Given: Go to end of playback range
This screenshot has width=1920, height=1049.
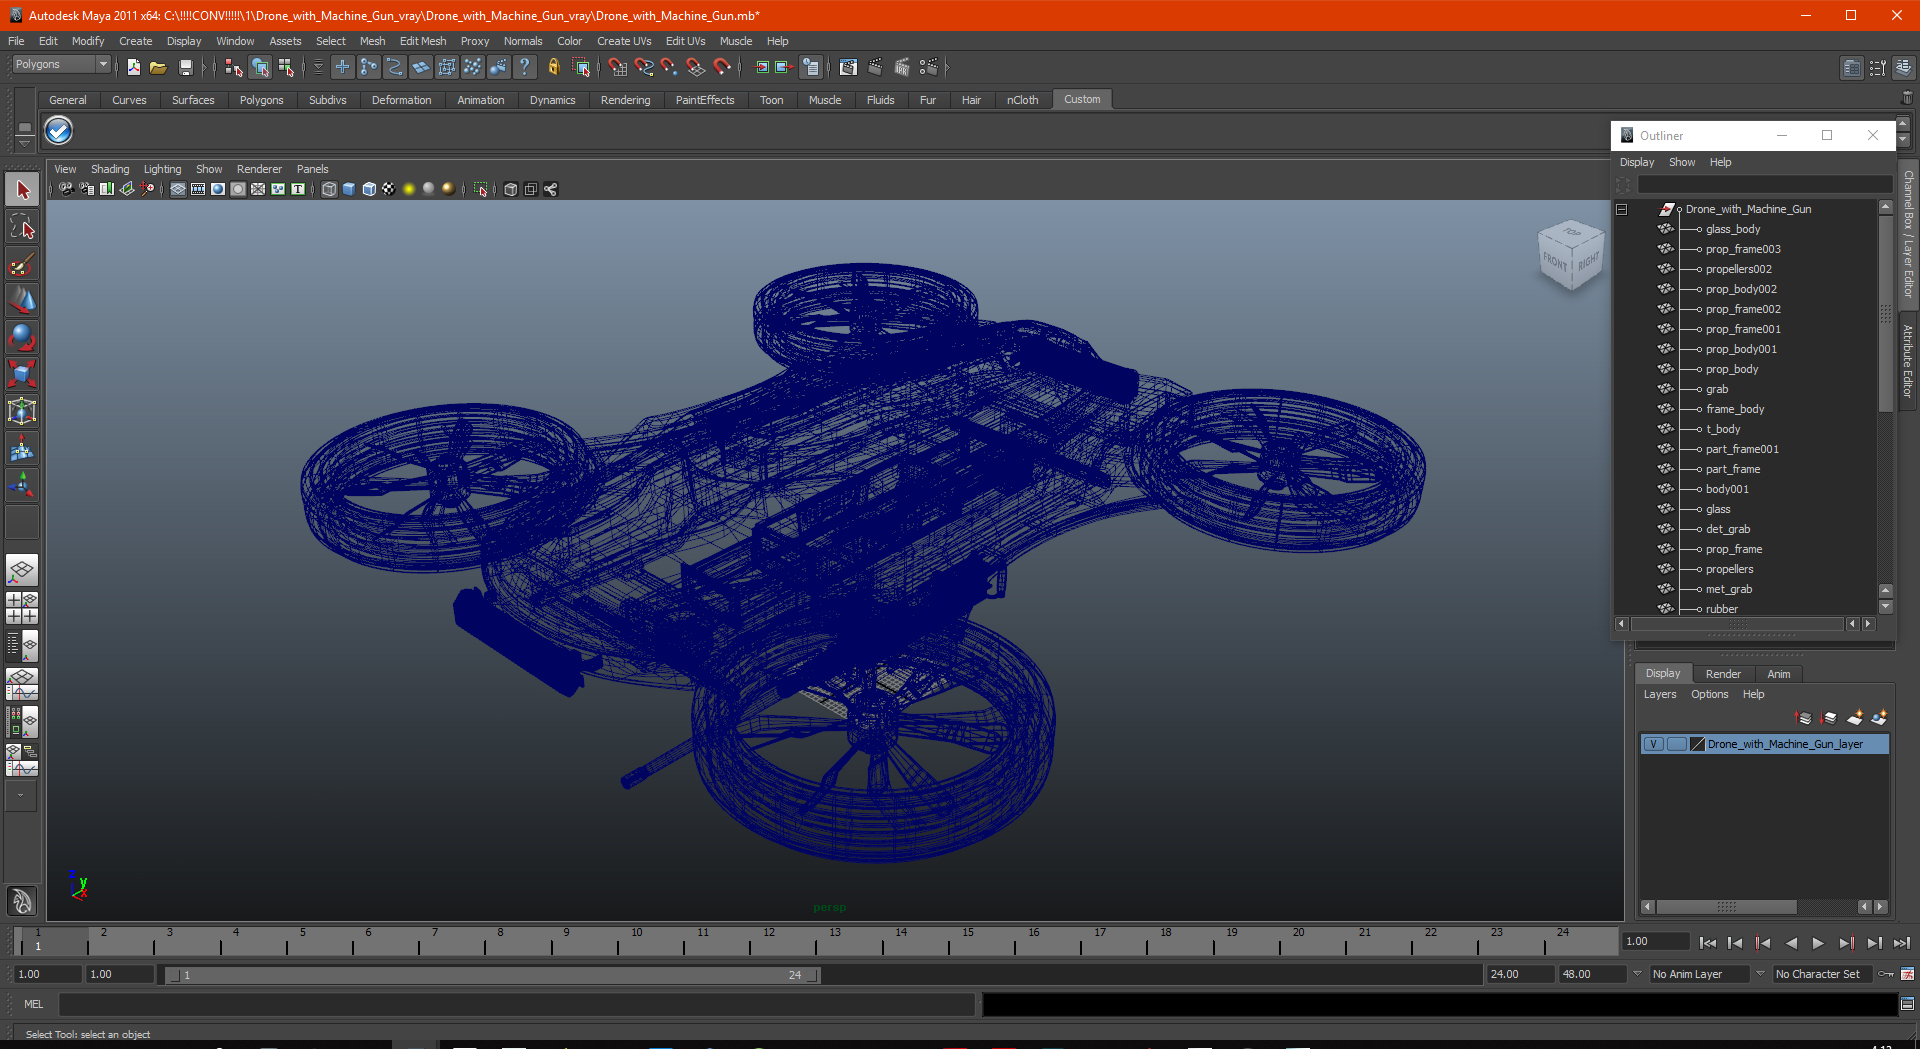Looking at the screenshot, I should click(x=1901, y=942).
